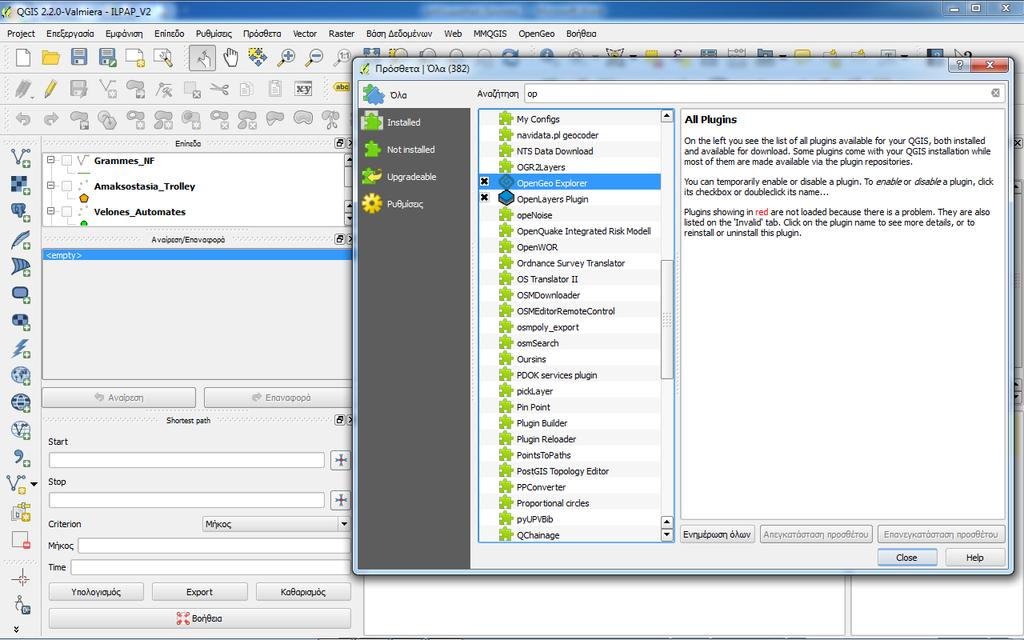Toggle editing with the pencil icon
This screenshot has height=640, width=1024.
[x=50, y=88]
